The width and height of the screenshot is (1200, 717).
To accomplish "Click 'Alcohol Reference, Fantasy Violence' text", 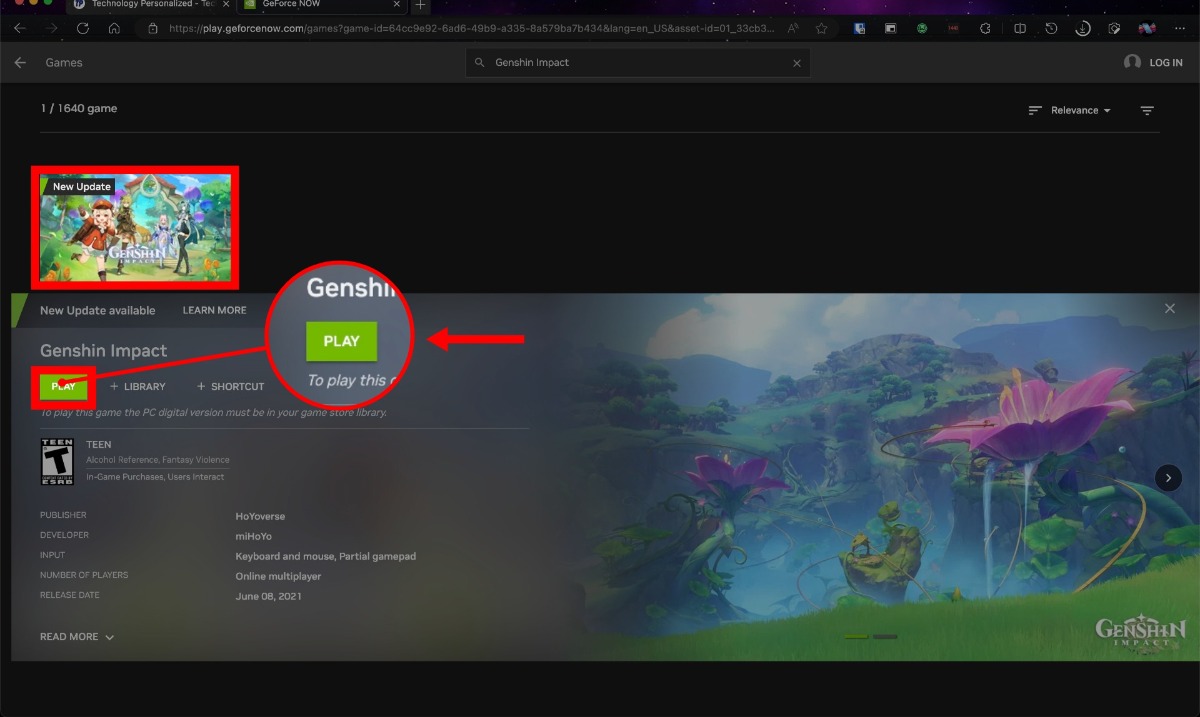I will pos(157,460).
